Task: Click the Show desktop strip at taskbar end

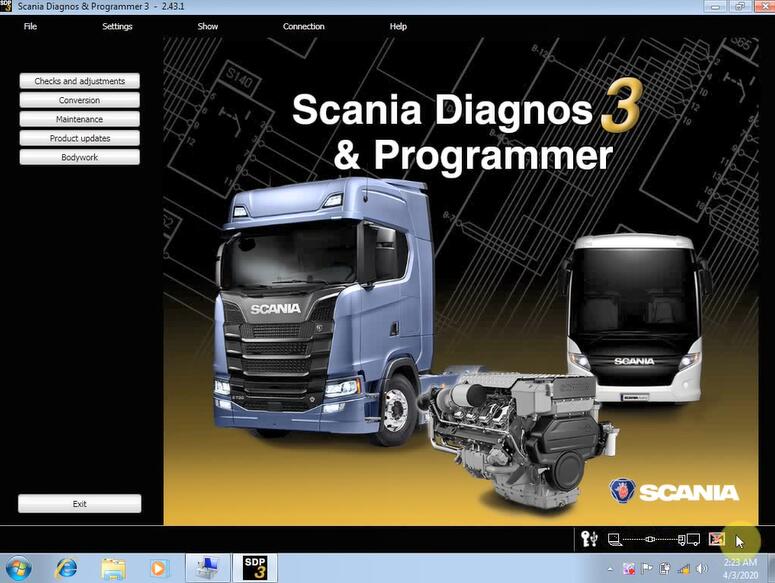Action: pos(771,568)
